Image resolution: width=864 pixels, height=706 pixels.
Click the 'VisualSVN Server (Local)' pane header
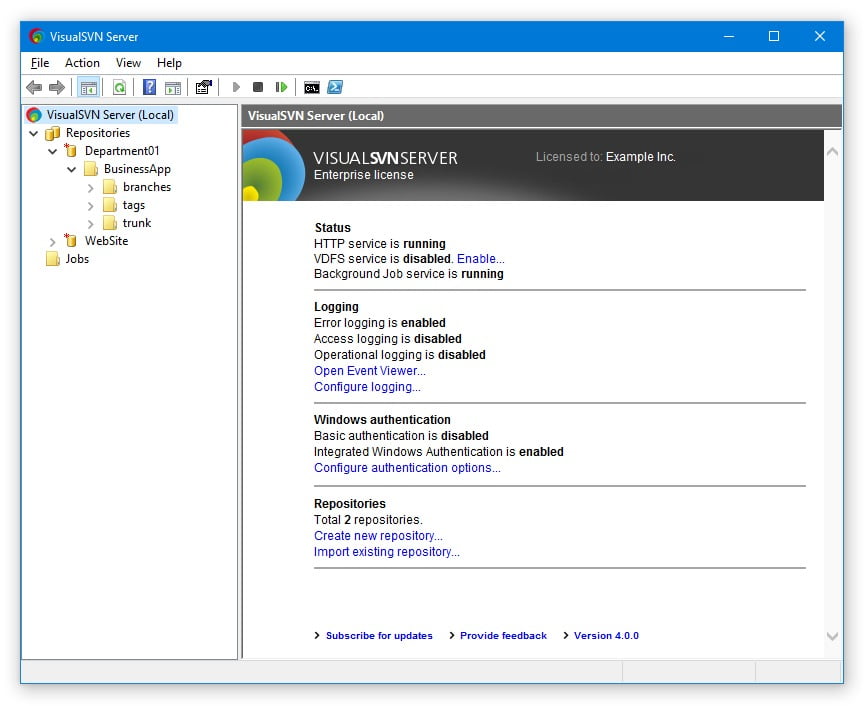[x=541, y=116]
